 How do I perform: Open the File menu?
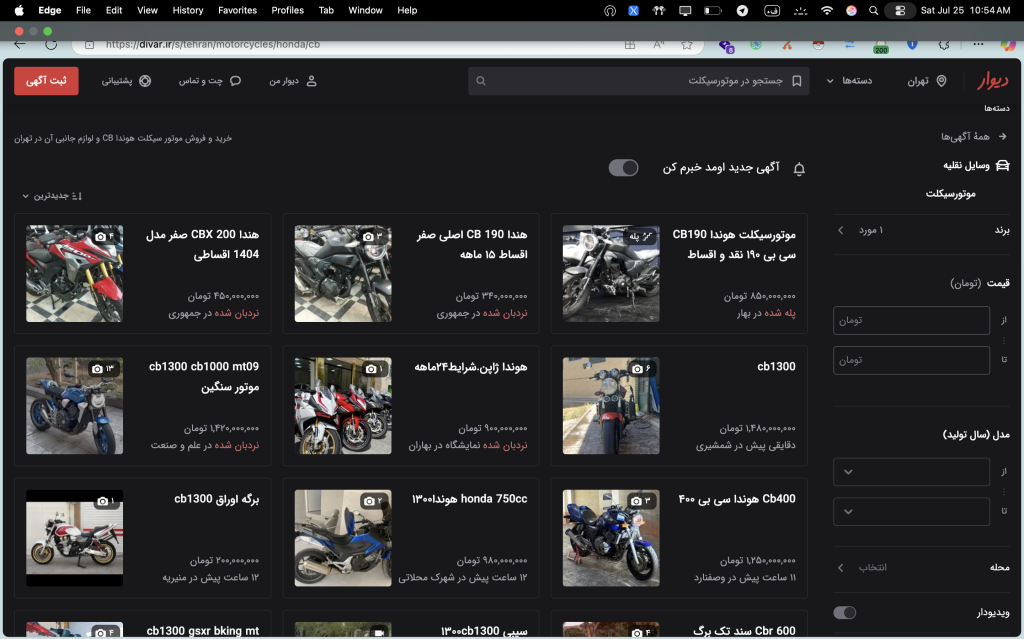point(83,10)
